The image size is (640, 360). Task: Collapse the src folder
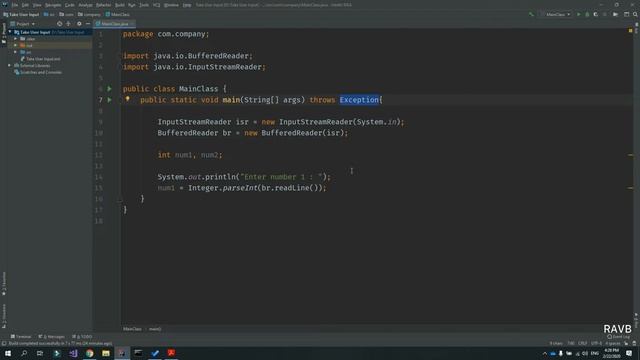tap(16, 52)
